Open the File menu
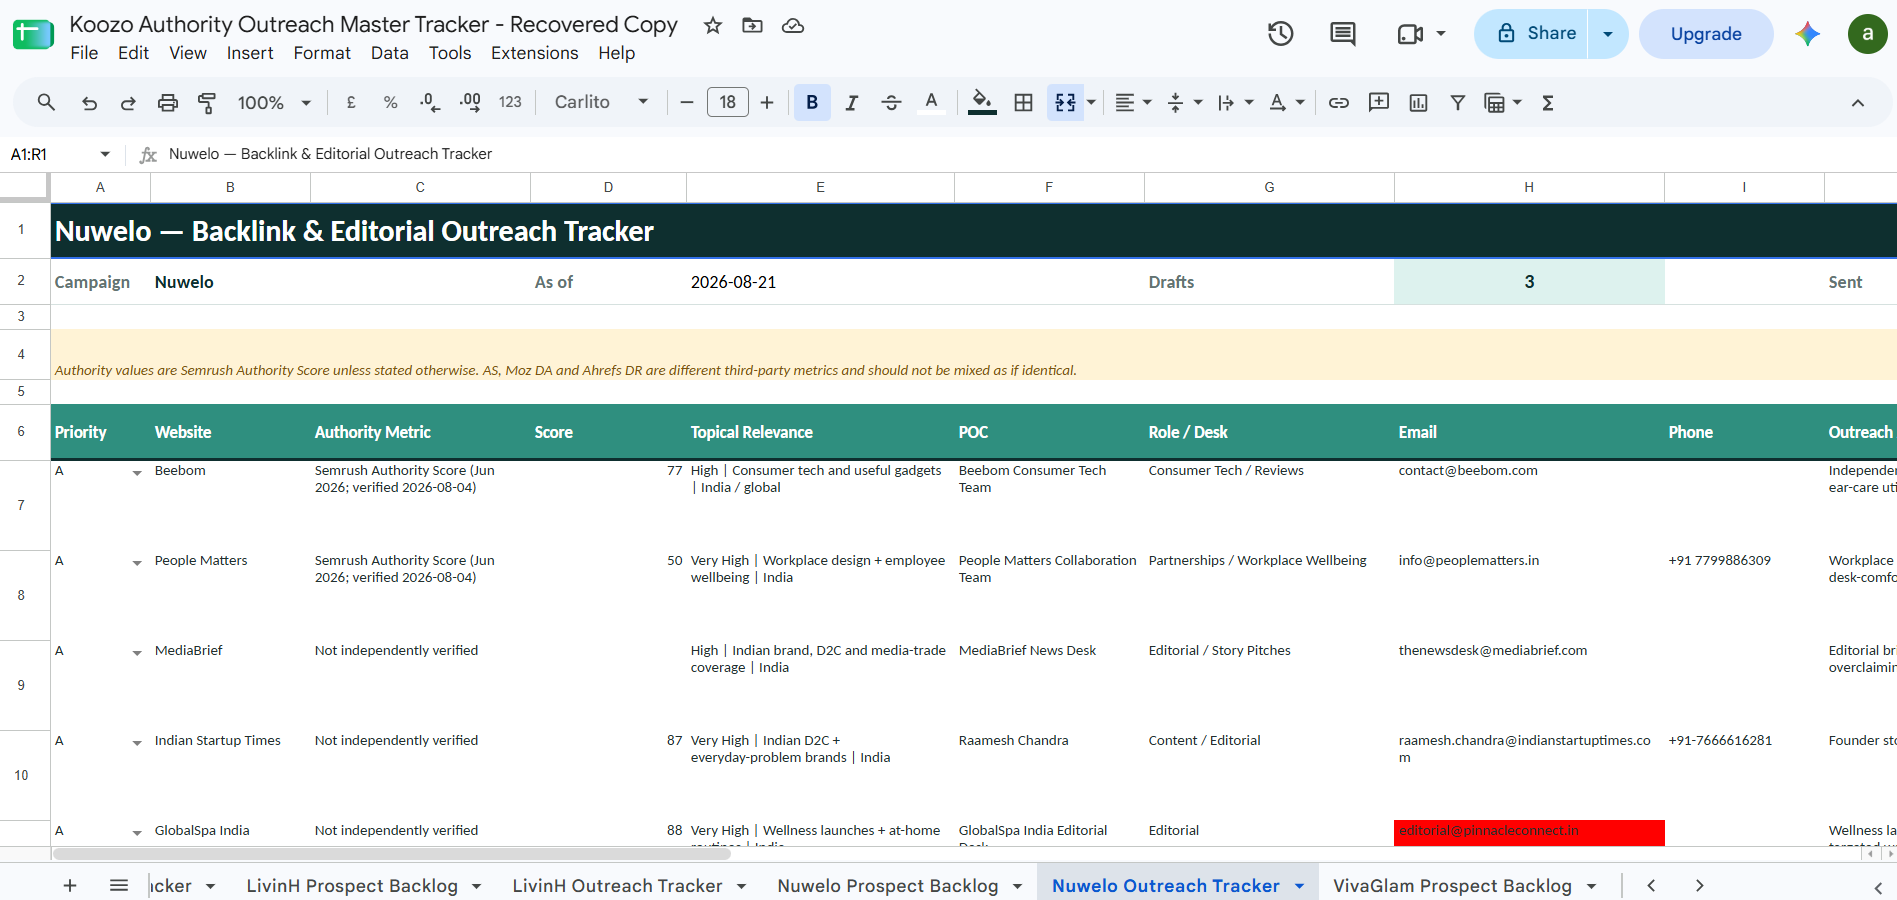The image size is (1897, 900). pyautogui.click(x=84, y=53)
